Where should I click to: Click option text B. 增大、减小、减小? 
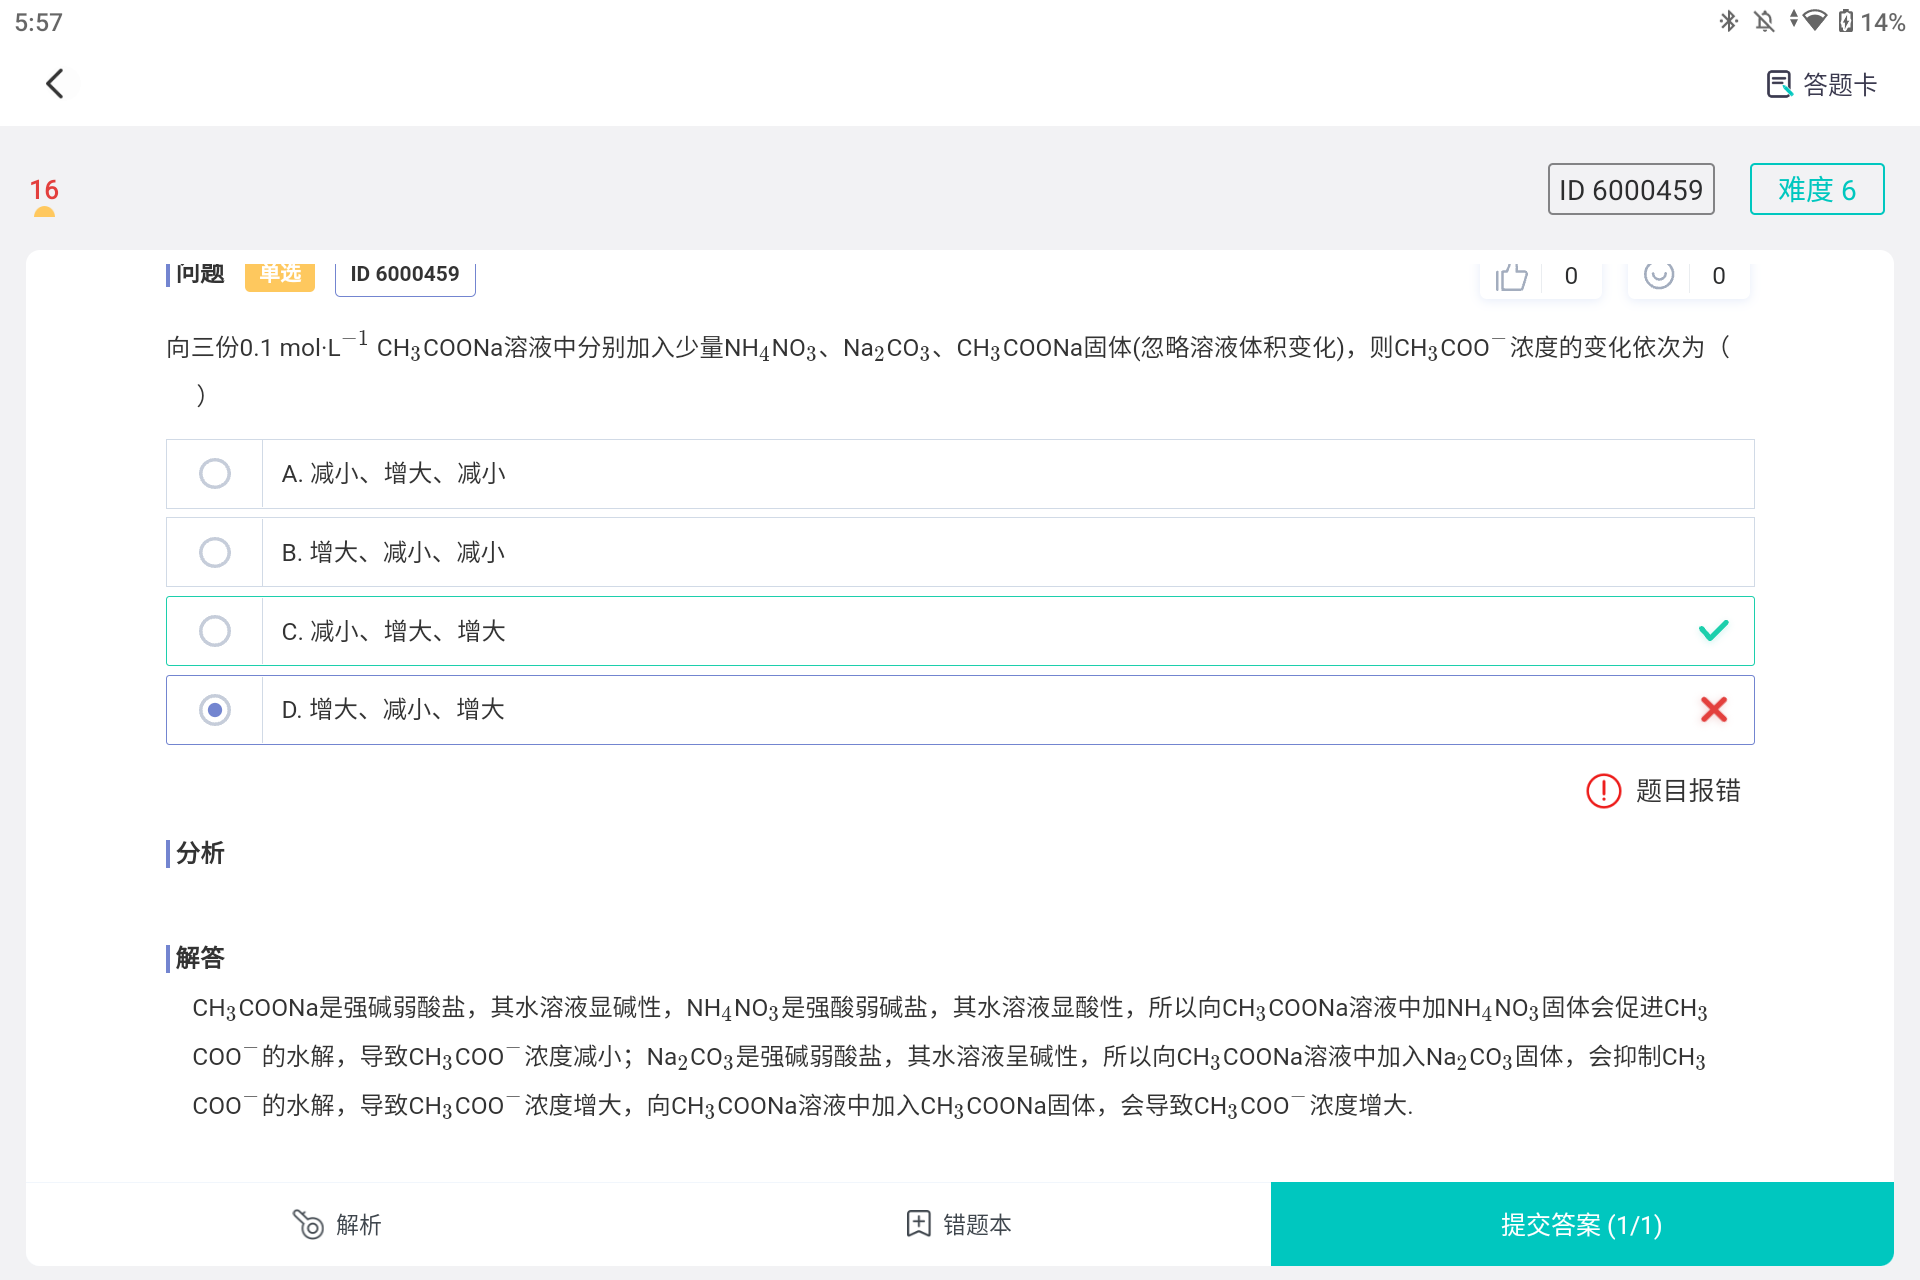coord(394,552)
